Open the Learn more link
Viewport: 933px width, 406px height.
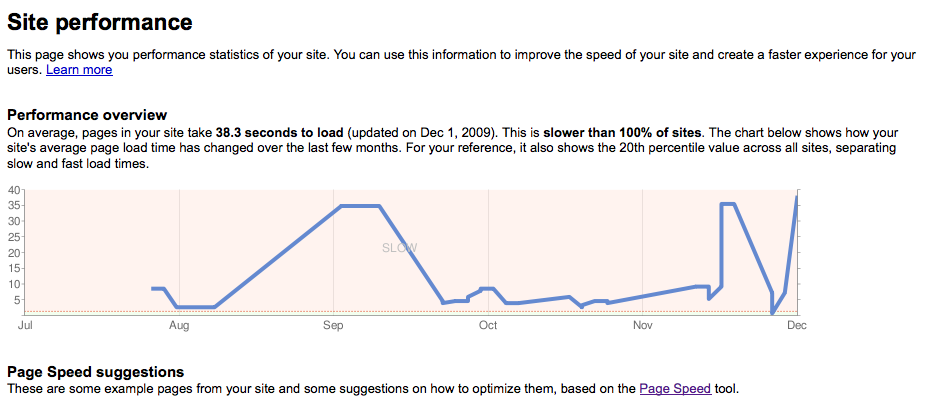[79, 70]
